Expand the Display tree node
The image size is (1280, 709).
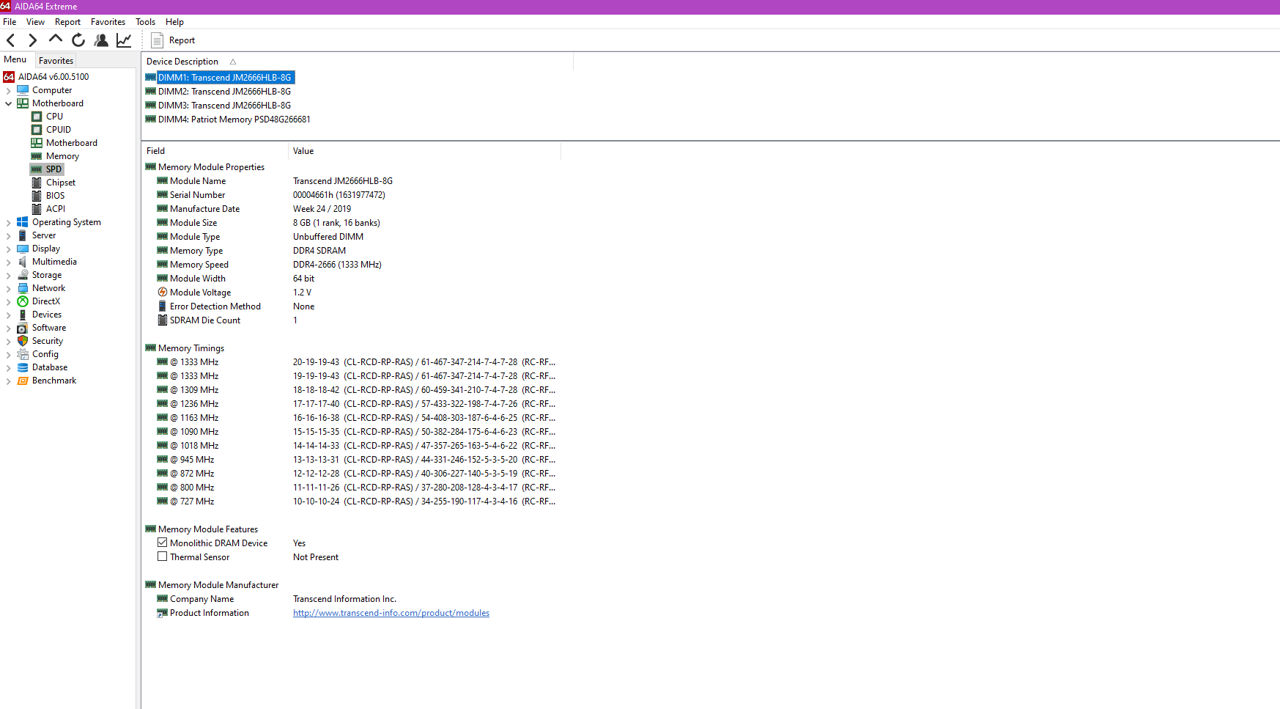(x=8, y=248)
